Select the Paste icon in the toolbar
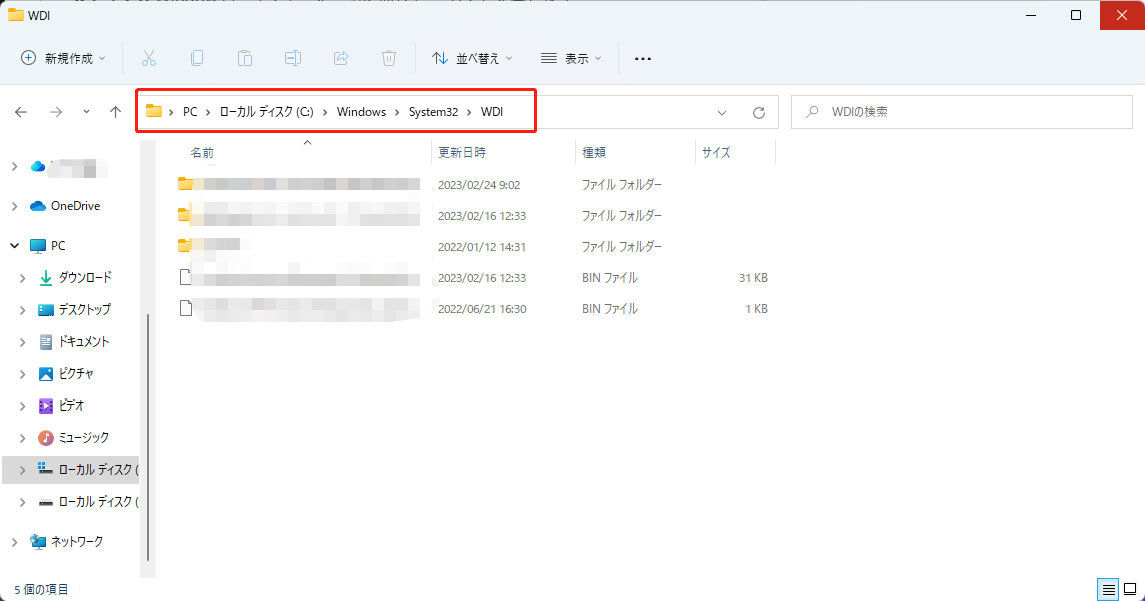1145x601 pixels. pyautogui.click(x=245, y=58)
